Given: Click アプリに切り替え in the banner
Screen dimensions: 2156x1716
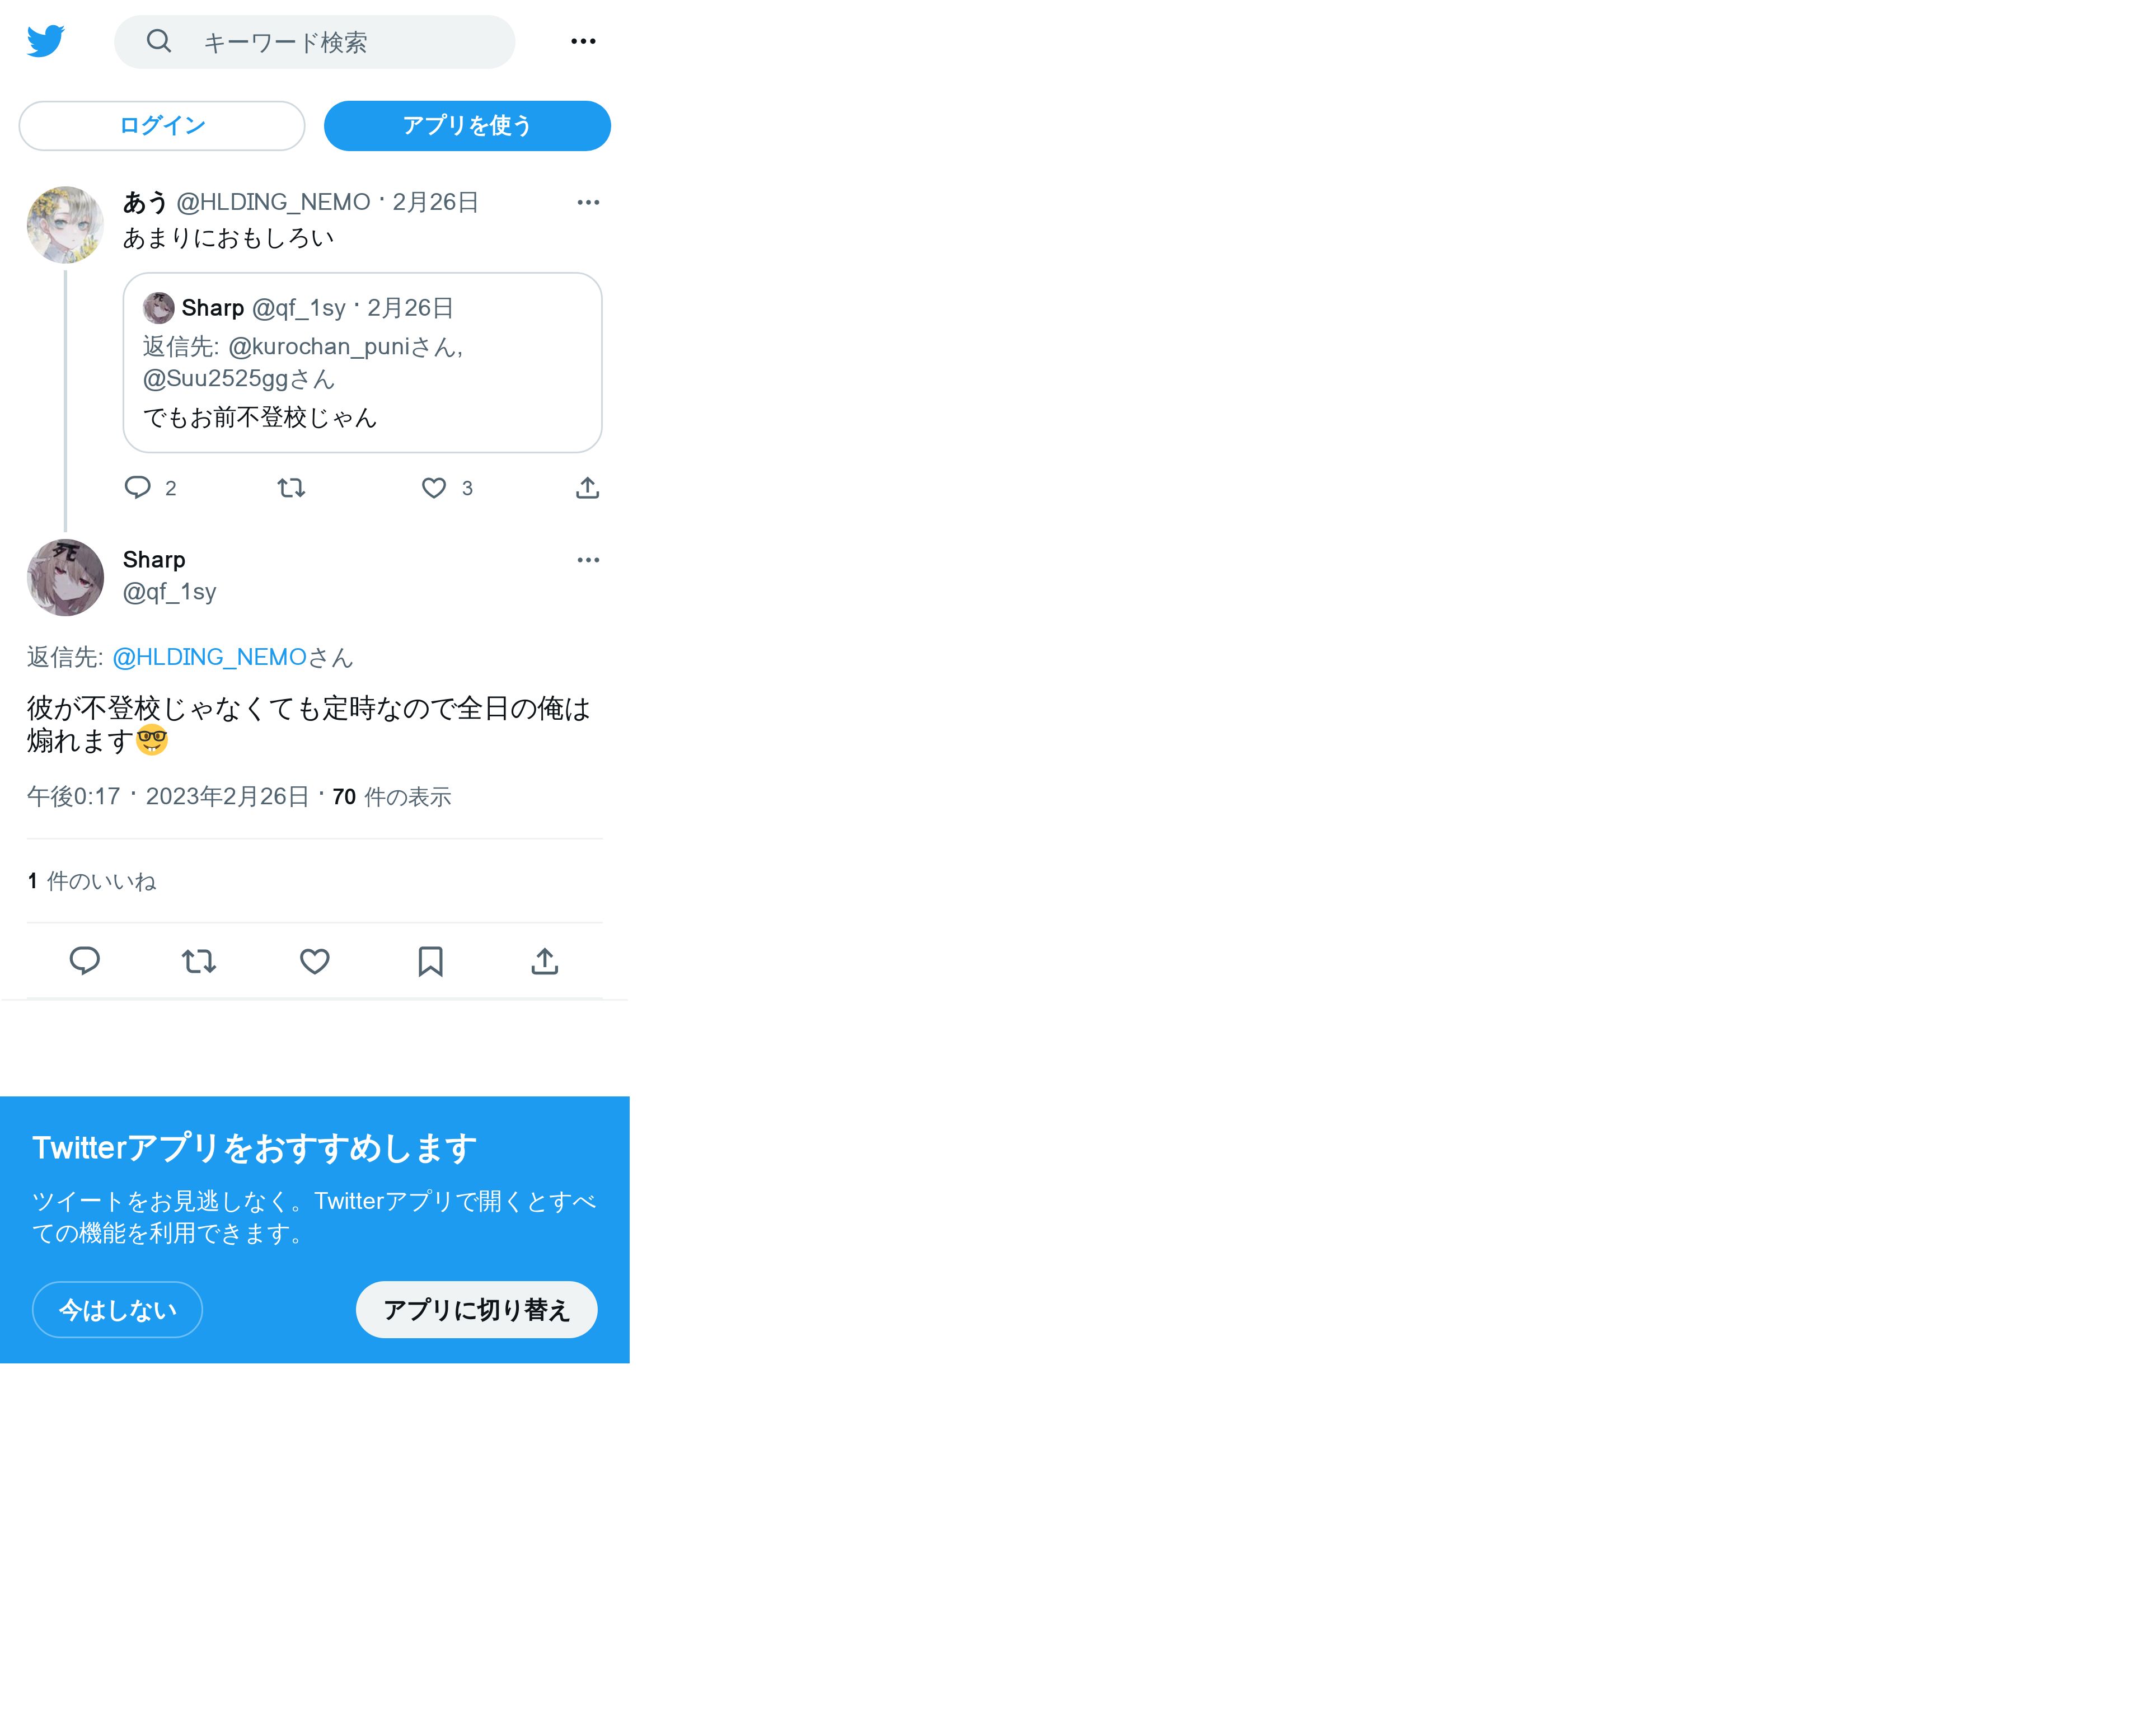Looking at the screenshot, I should pyautogui.click(x=477, y=1309).
